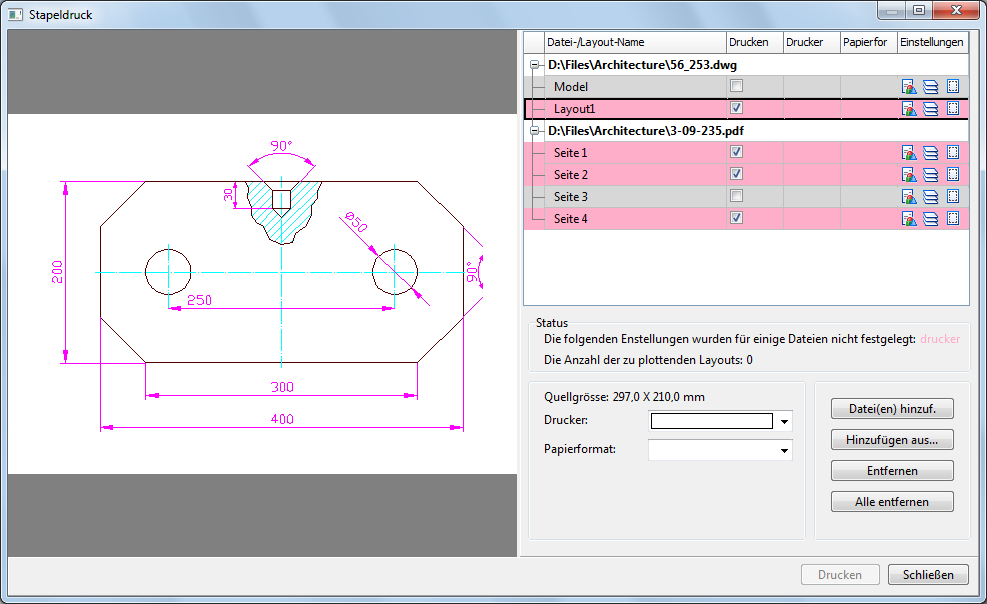The width and height of the screenshot is (987, 604).
Task: Open page setup icon for Seite 2
Action: point(909,175)
